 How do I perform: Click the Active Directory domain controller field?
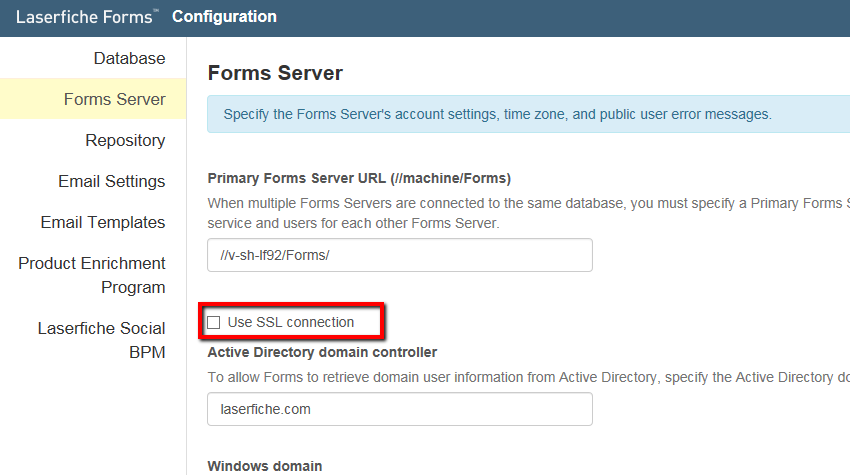coord(400,409)
